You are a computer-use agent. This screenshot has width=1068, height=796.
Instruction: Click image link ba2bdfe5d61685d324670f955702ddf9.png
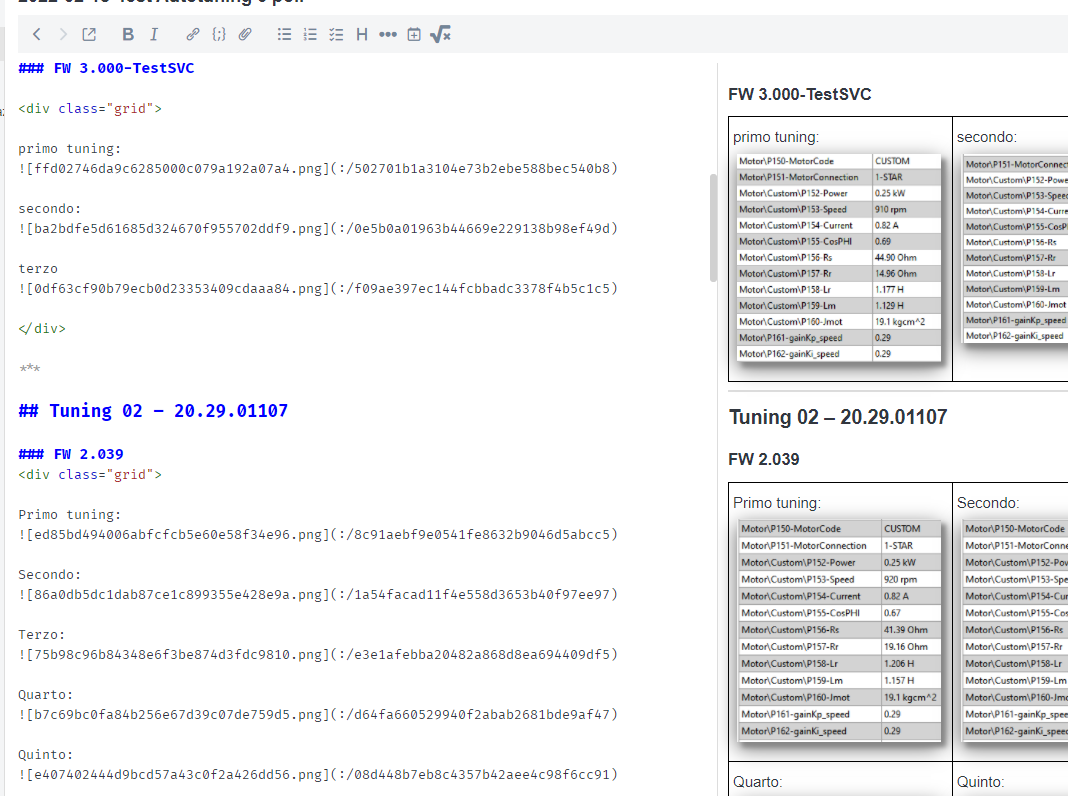point(318,228)
